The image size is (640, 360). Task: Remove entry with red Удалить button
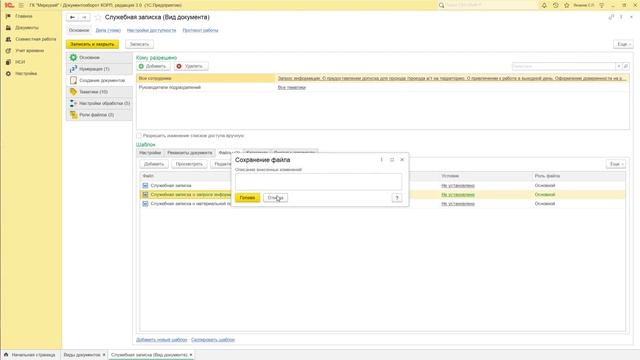191,66
